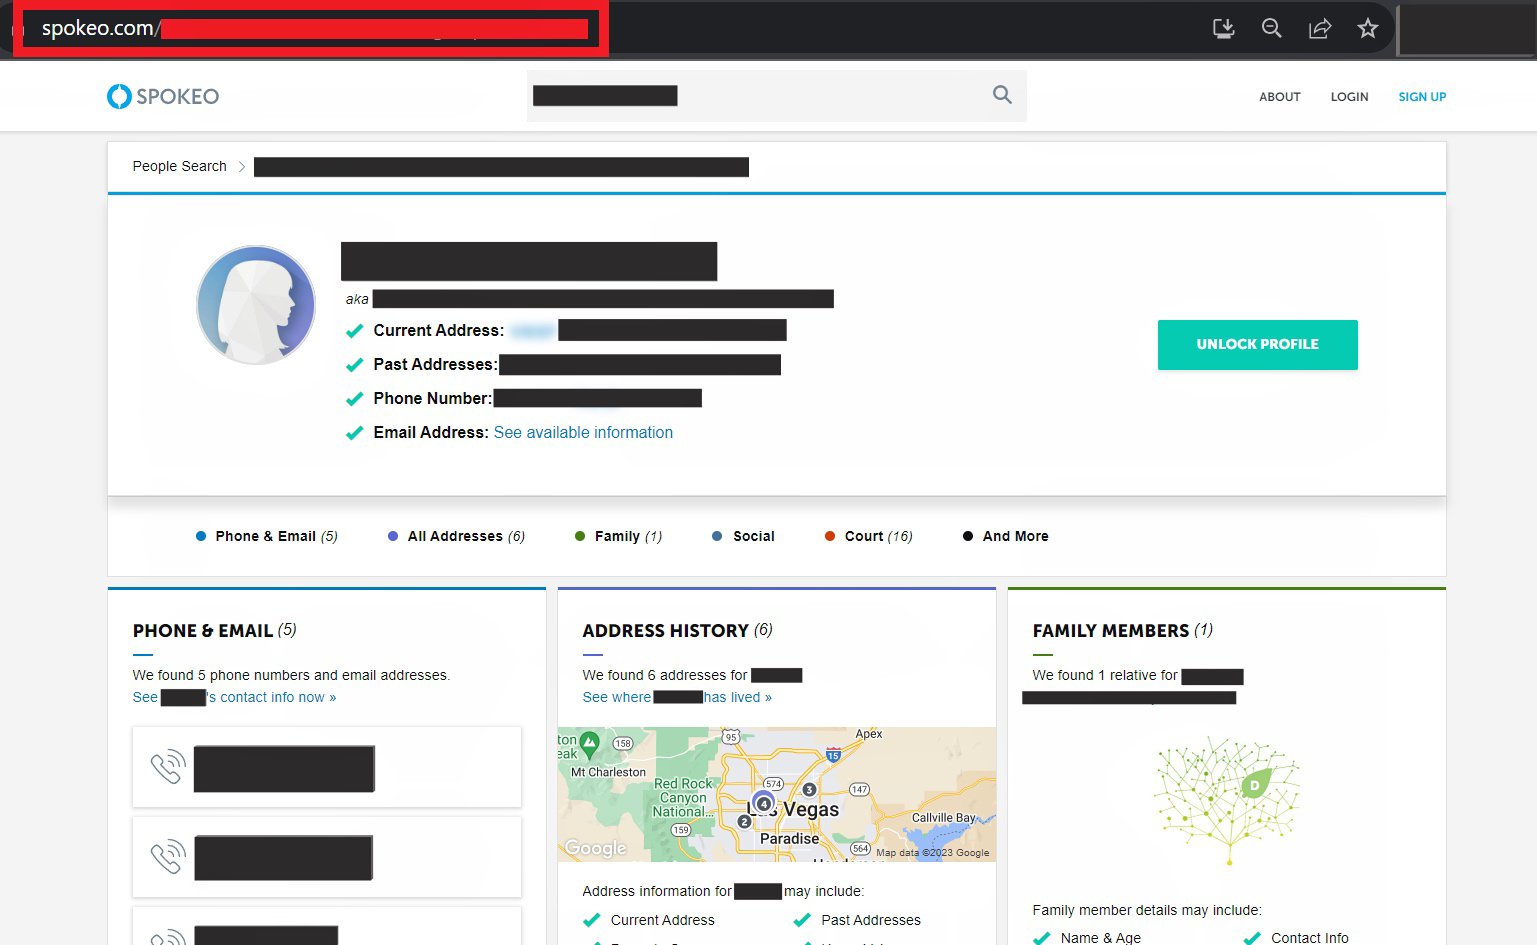1537x945 pixels.
Task: Click the browser install app icon
Action: [1223, 28]
